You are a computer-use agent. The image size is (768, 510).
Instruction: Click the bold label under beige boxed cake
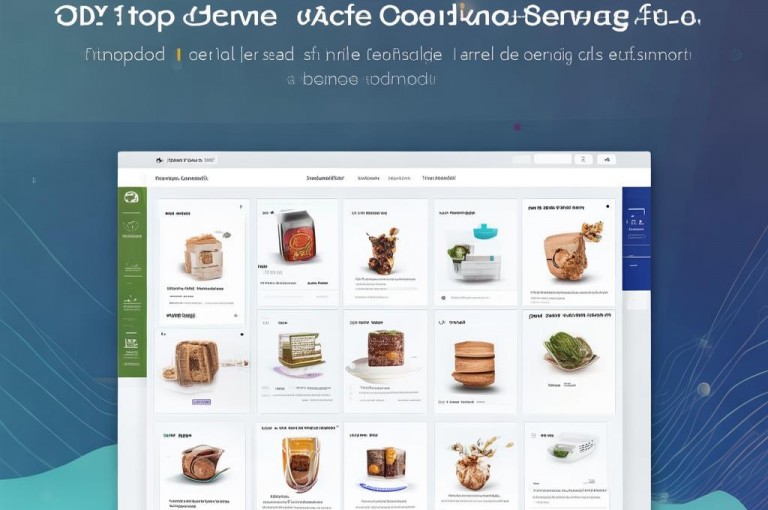click(181, 316)
